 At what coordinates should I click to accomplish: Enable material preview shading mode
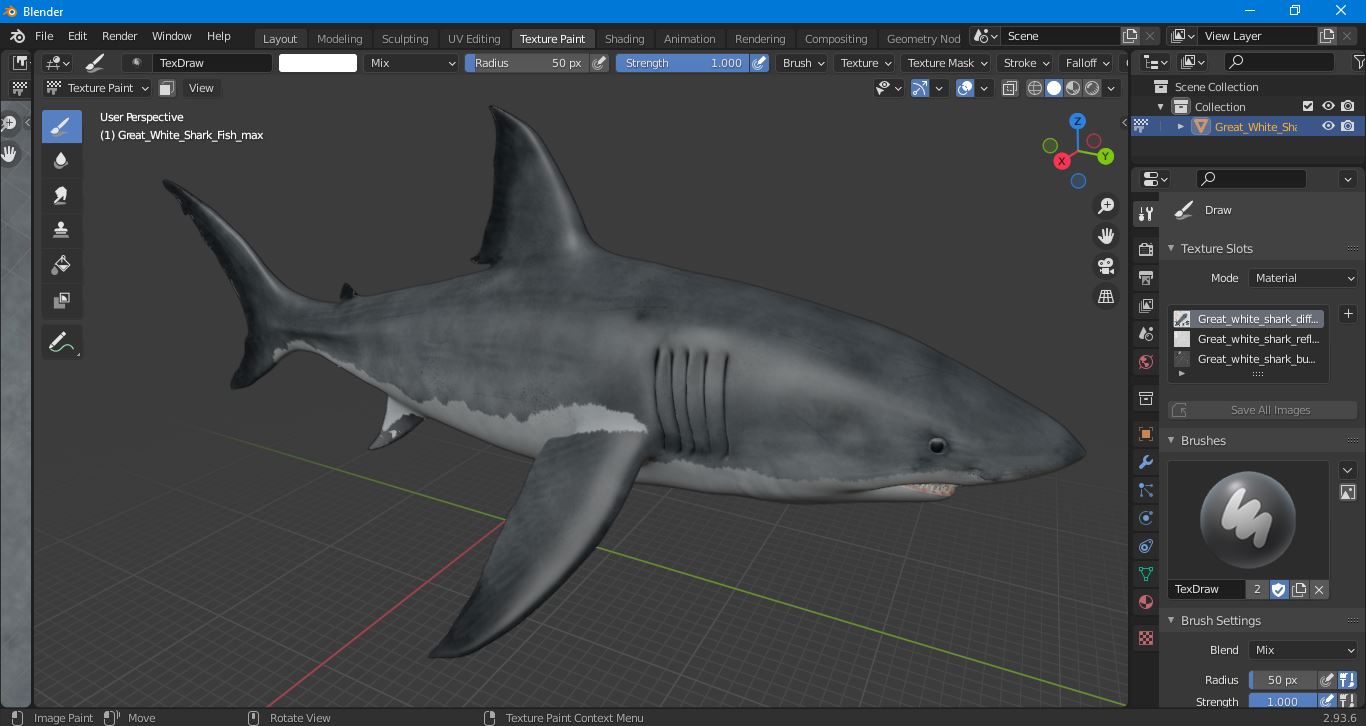1073,88
